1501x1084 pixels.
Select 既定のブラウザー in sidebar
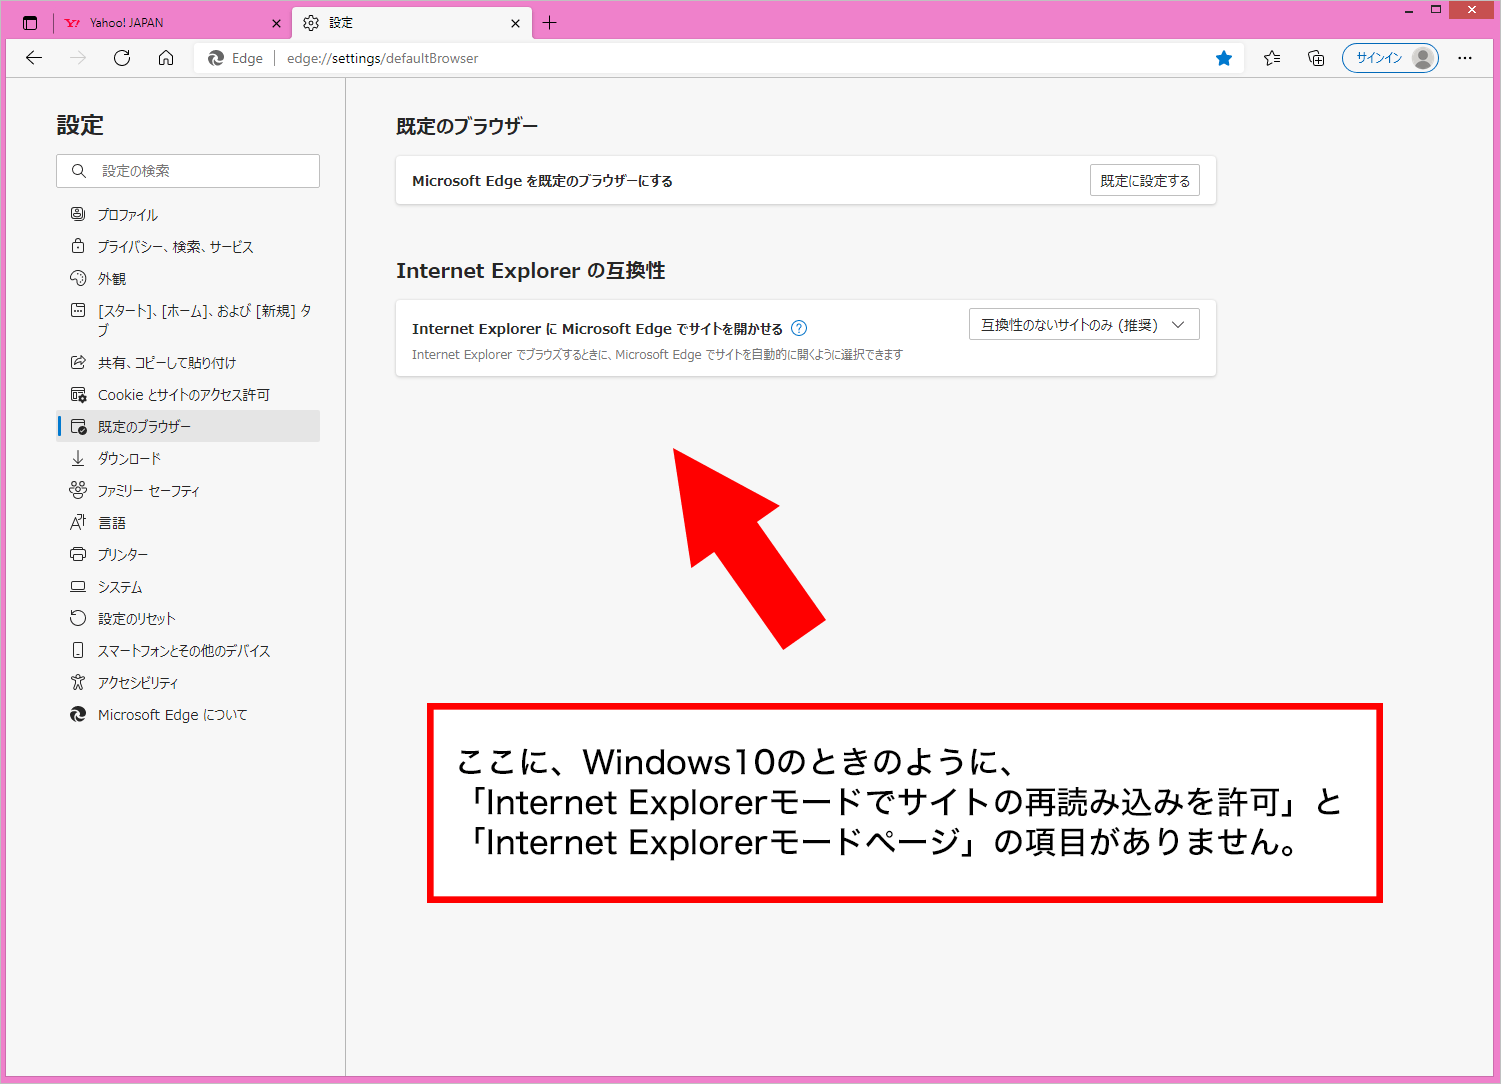click(189, 426)
